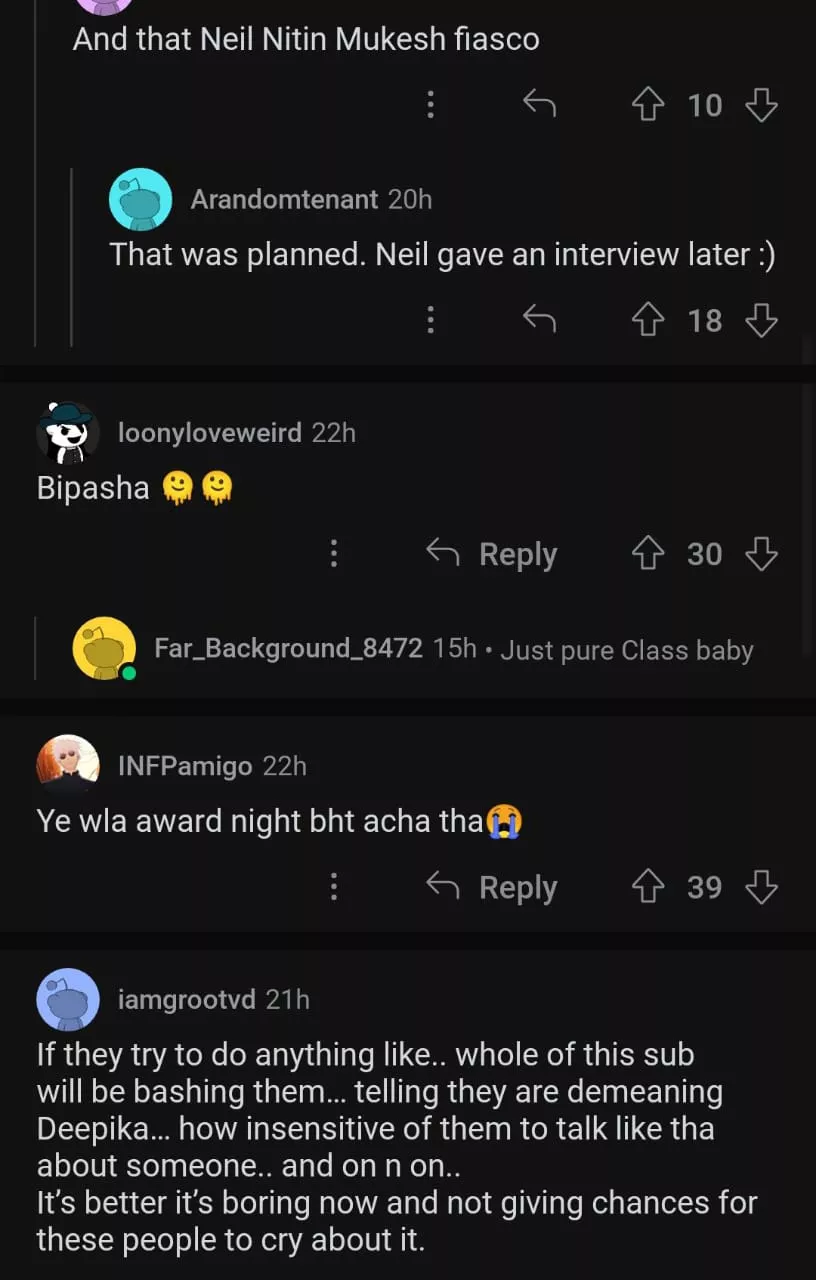Downvote loonyloveweird's Bipasha comment
The image size is (816, 1280).
point(762,554)
